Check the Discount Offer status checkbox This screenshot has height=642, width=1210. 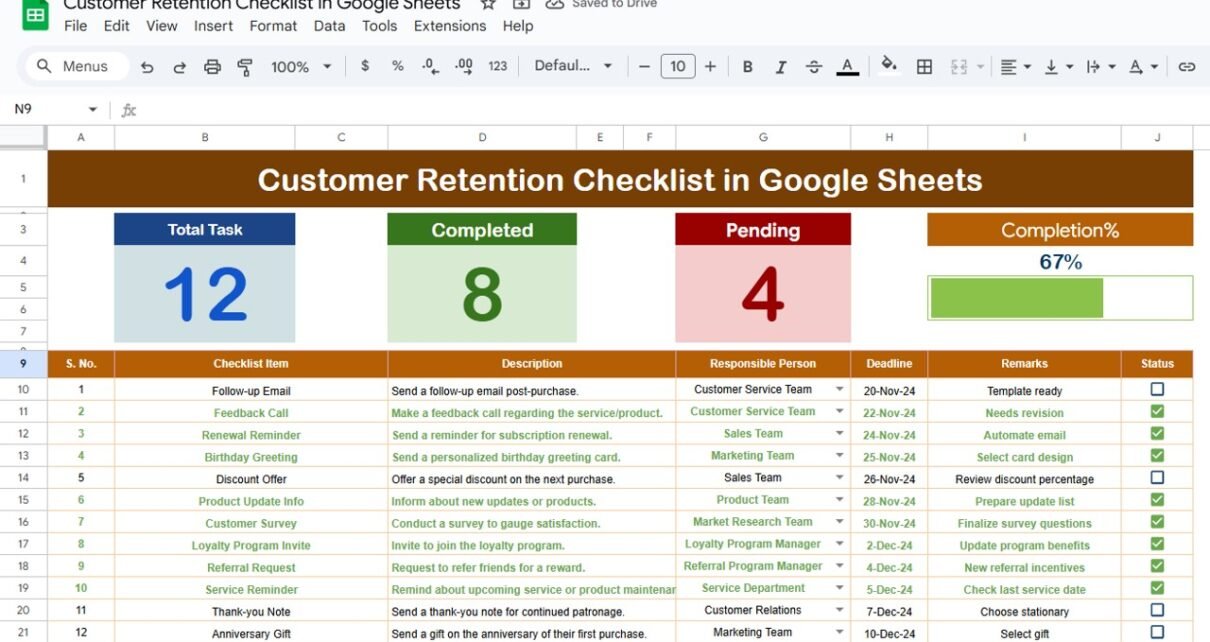1157,477
